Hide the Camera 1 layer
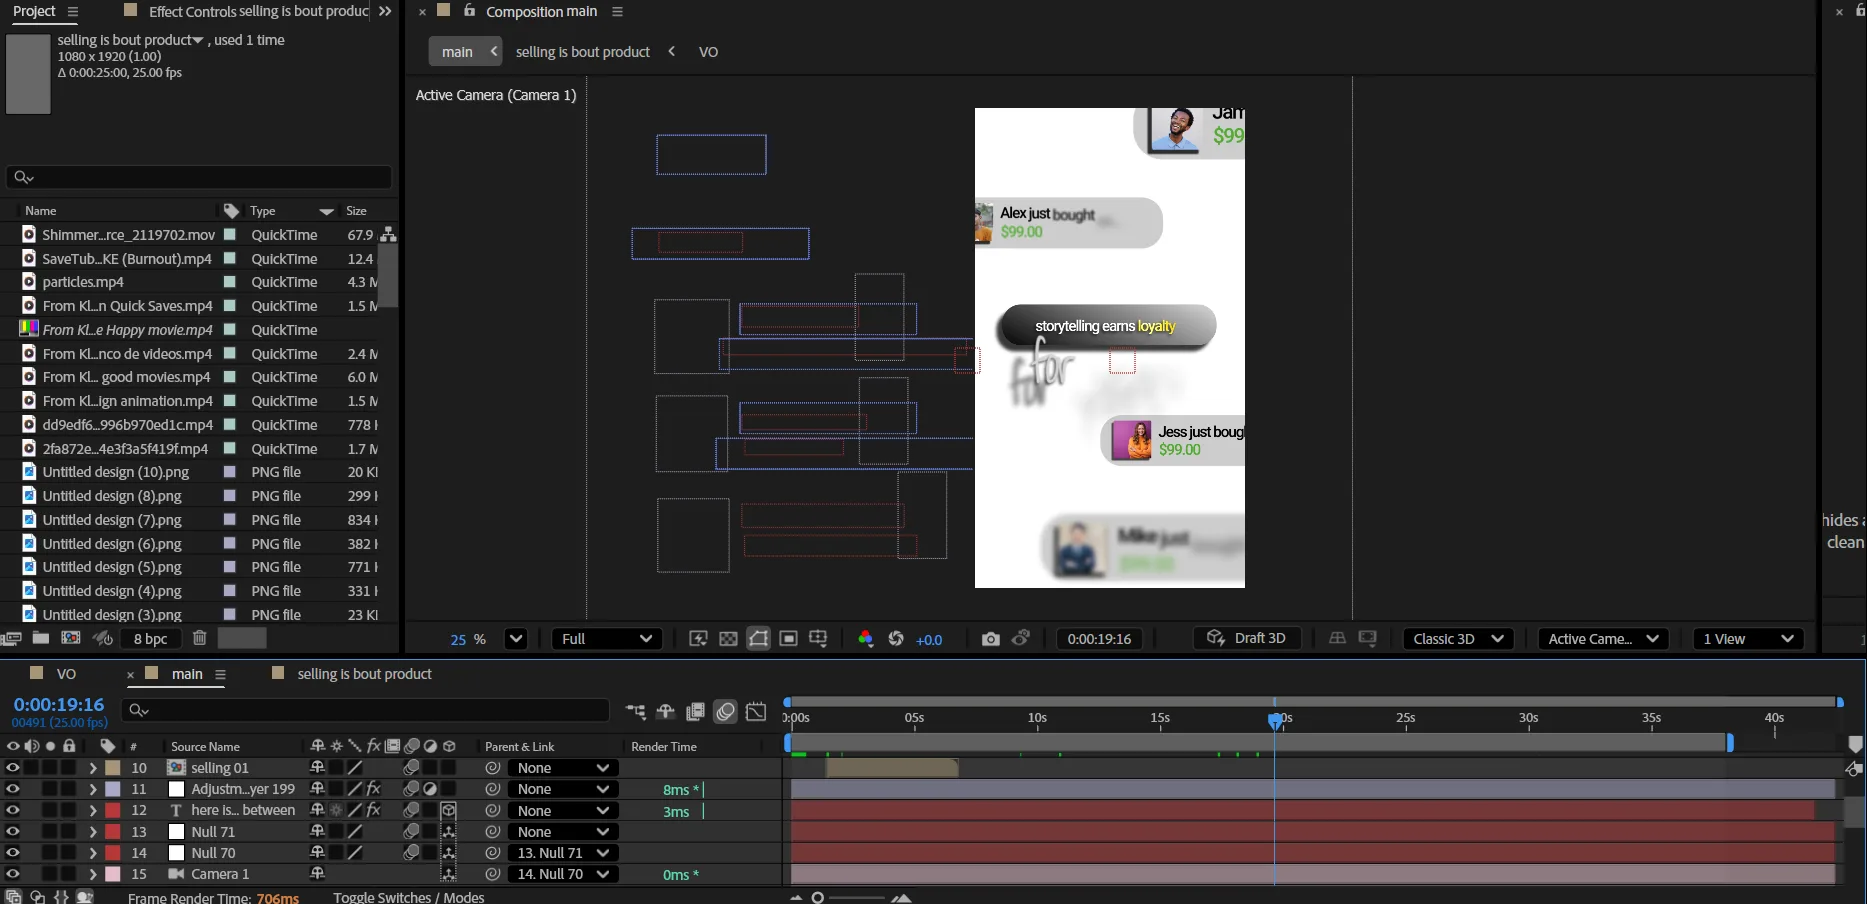Image resolution: width=1867 pixels, height=904 pixels. (12, 874)
